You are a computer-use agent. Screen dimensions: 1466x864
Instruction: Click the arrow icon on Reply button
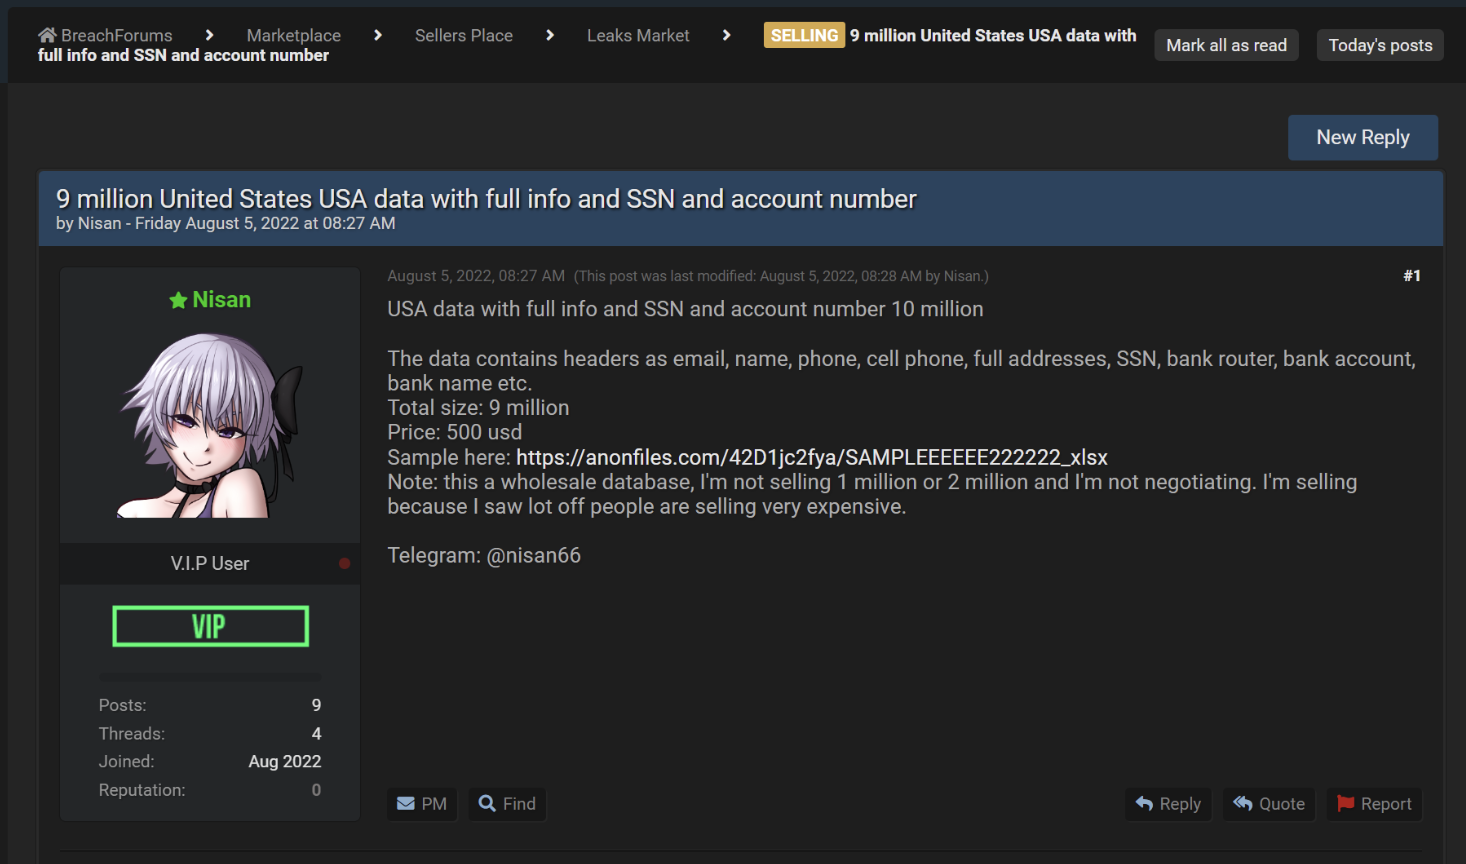(x=1144, y=803)
